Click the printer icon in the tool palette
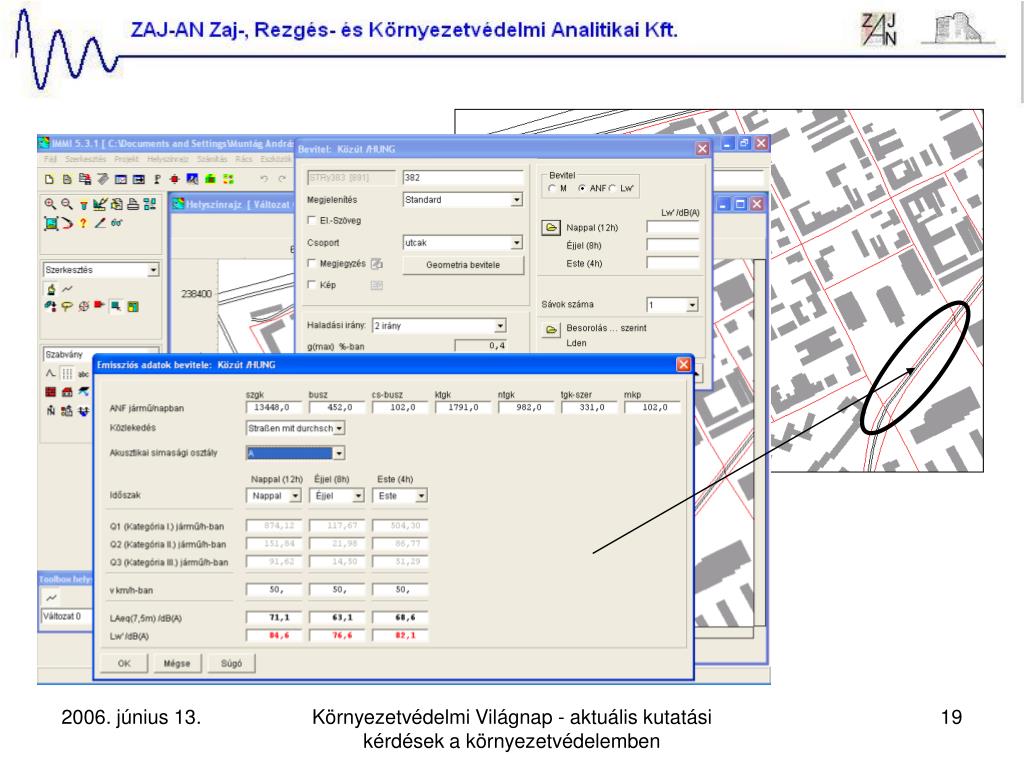Screen dimensions: 1024x768 133,204
